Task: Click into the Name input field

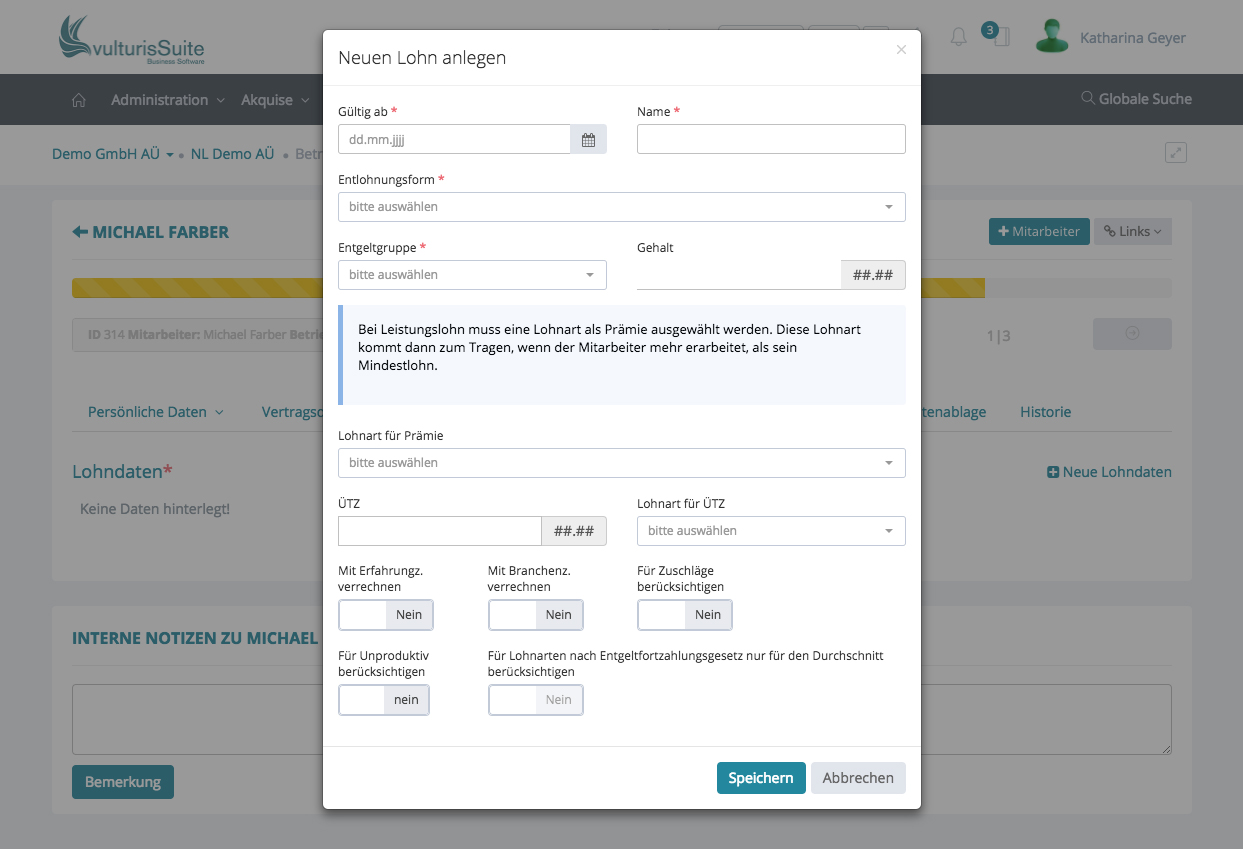Action: [x=770, y=139]
